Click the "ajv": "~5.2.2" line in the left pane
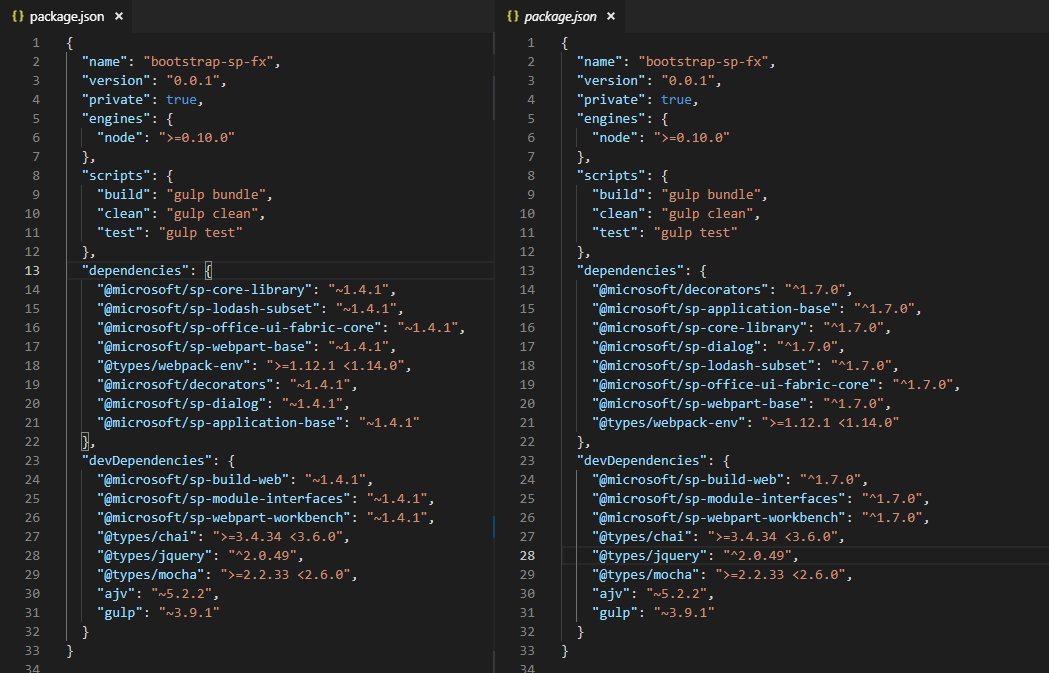1049x673 pixels. tap(158, 594)
